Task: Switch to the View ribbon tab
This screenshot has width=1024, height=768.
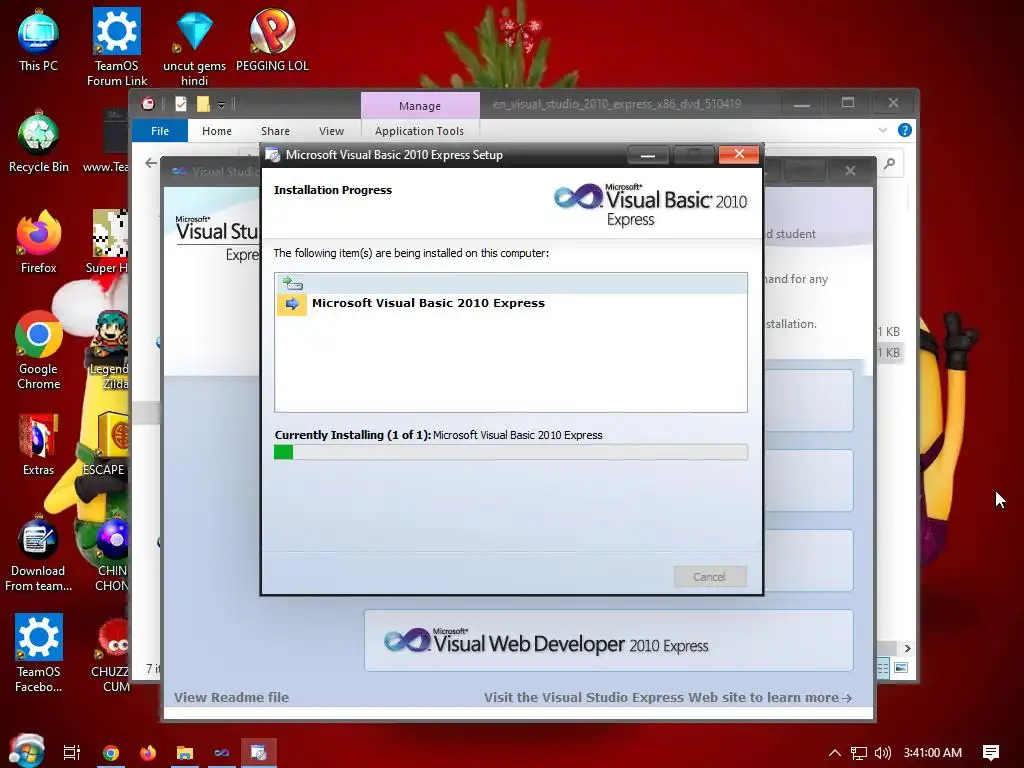Action: tap(331, 131)
